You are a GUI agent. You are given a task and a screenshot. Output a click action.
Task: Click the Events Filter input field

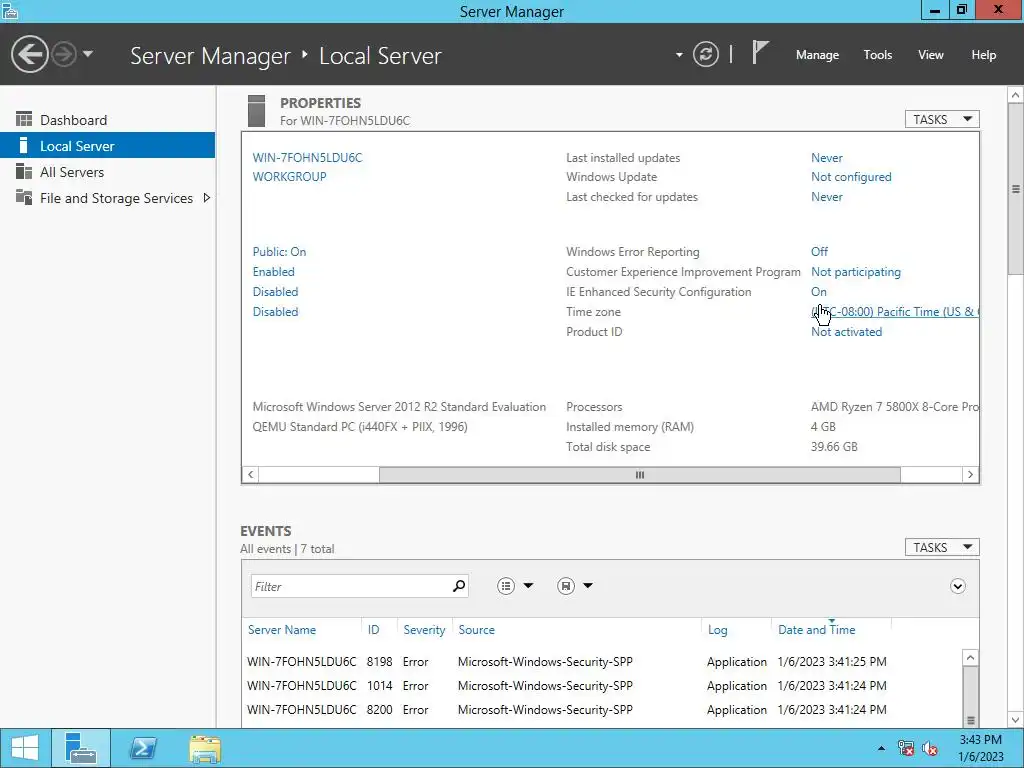(350, 586)
